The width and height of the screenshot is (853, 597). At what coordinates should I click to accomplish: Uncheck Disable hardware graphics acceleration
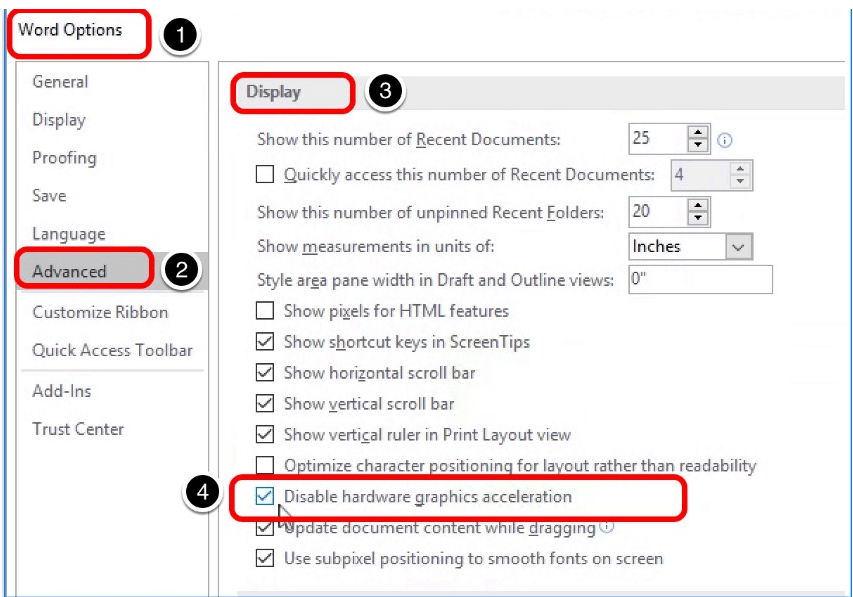click(x=265, y=496)
